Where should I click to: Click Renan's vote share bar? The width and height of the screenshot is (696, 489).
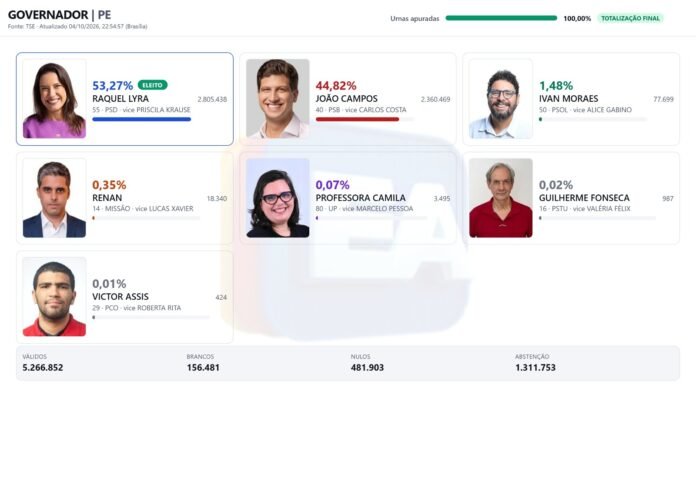click(146, 218)
